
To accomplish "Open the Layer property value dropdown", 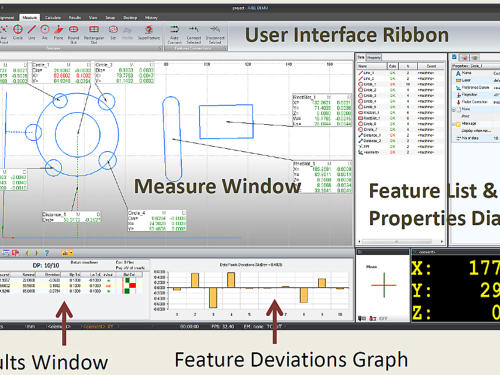I will [x=496, y=80].
